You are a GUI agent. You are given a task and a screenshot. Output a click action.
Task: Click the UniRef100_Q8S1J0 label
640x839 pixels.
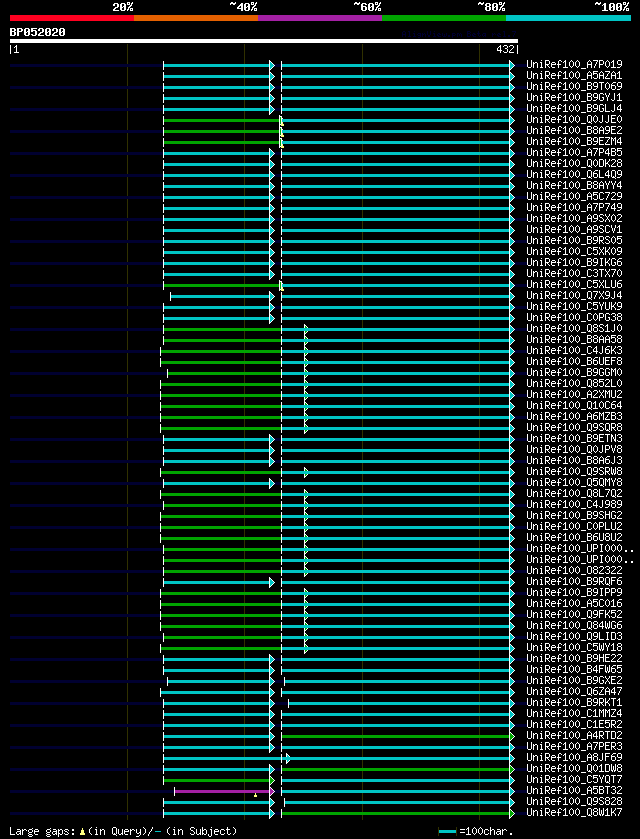[574, 329]
